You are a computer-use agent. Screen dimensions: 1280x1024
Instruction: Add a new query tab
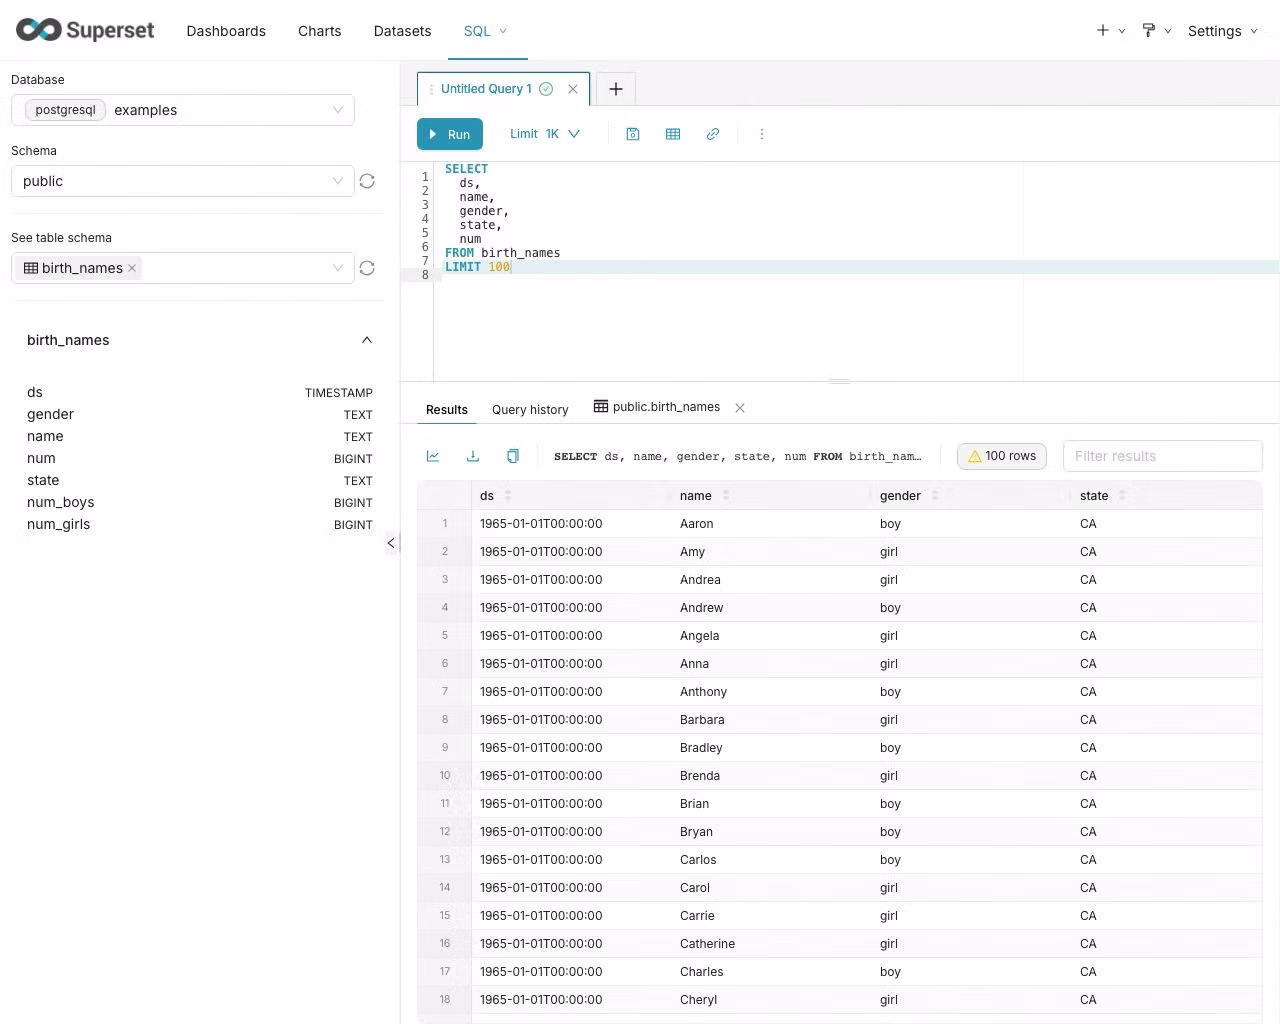tap(616, 89)
